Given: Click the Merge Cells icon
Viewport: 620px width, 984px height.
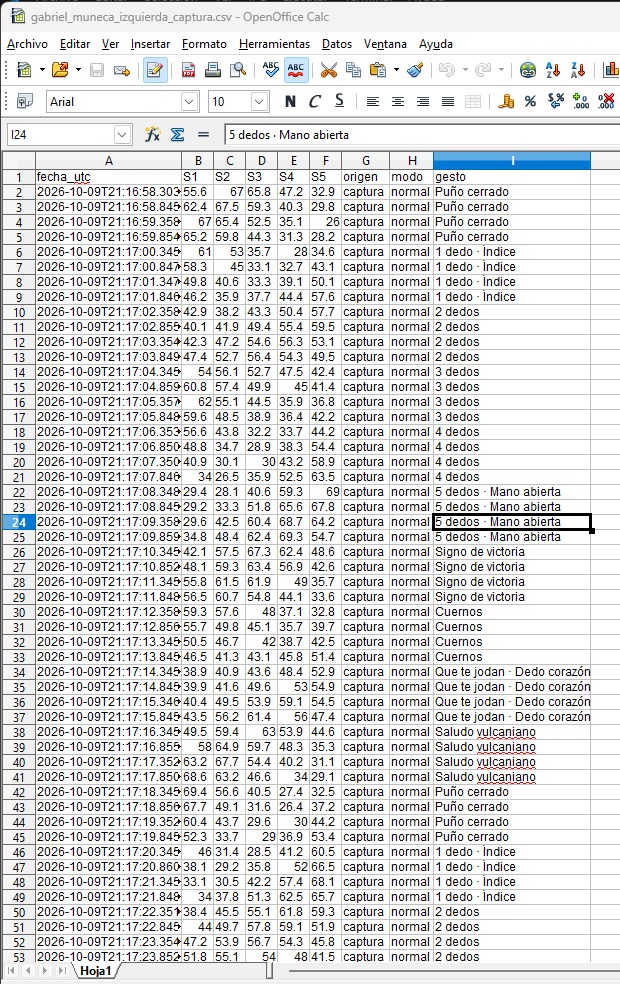Looking at the screenshot, I should click(473, 101).
